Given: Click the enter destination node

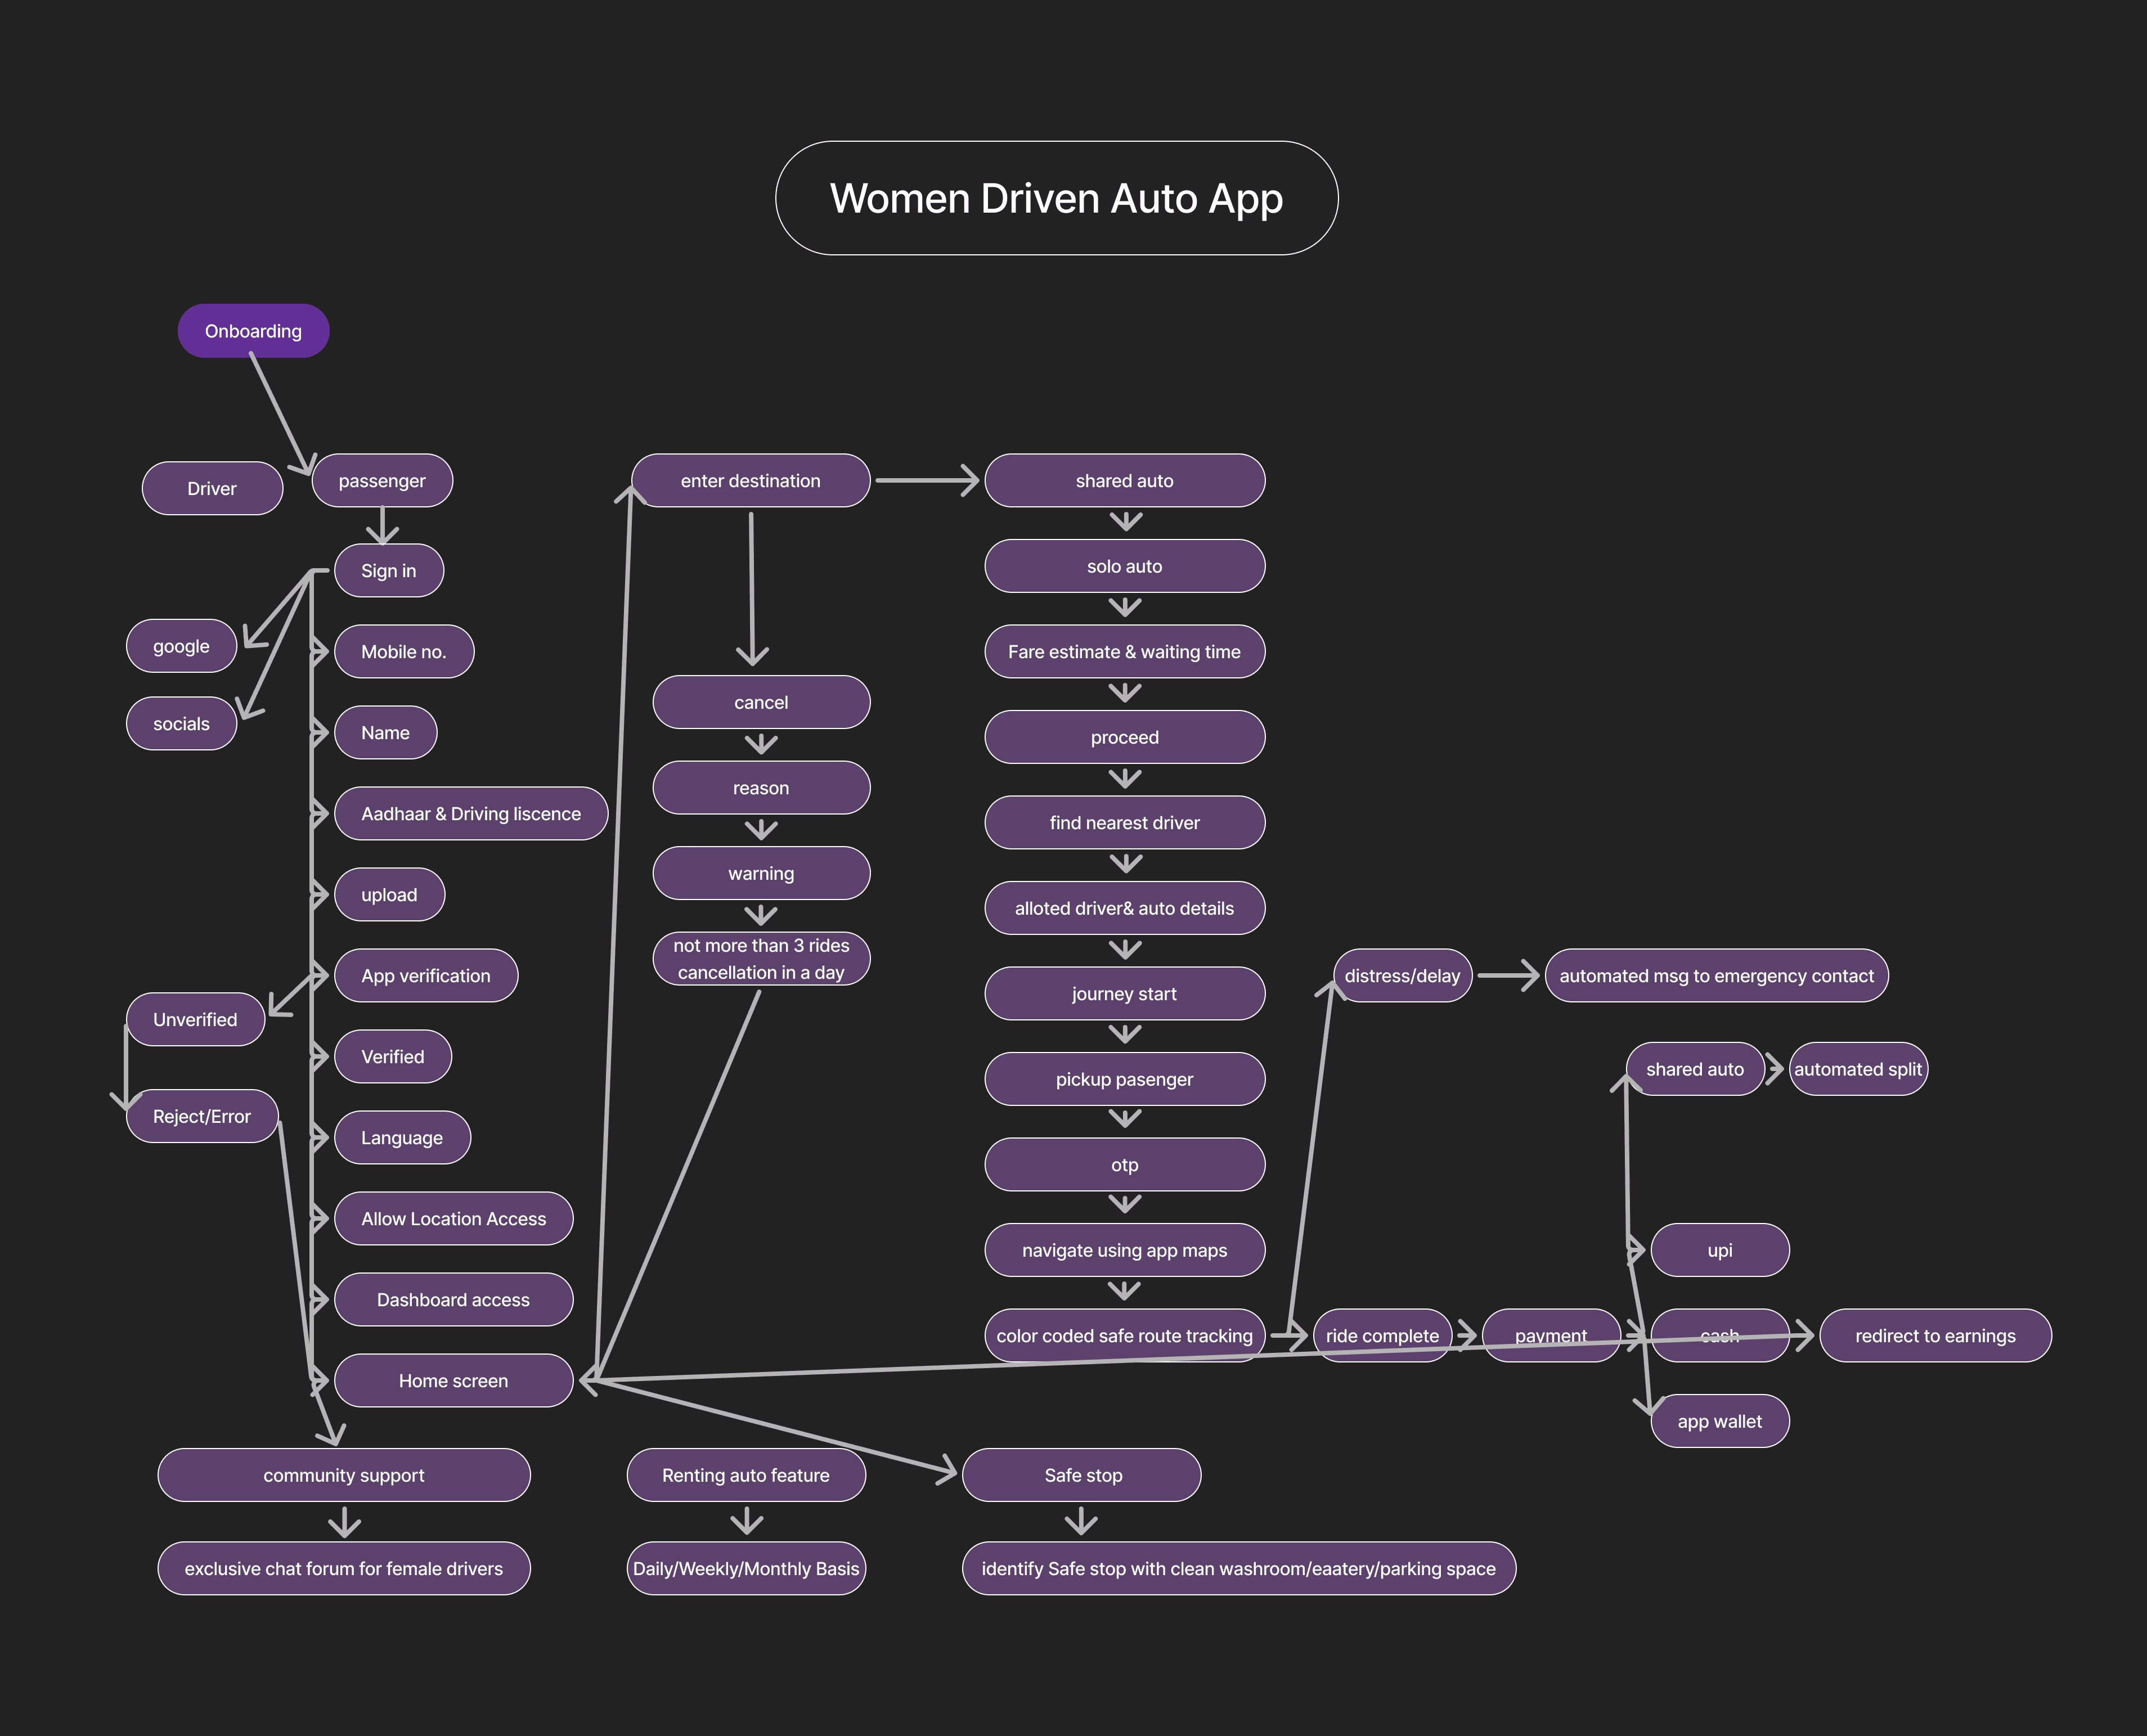Looking at the screenshot, I should 750,481.
